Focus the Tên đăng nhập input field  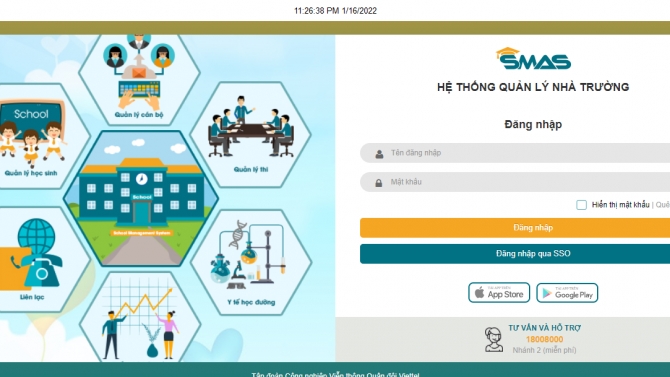coord(515,153)
